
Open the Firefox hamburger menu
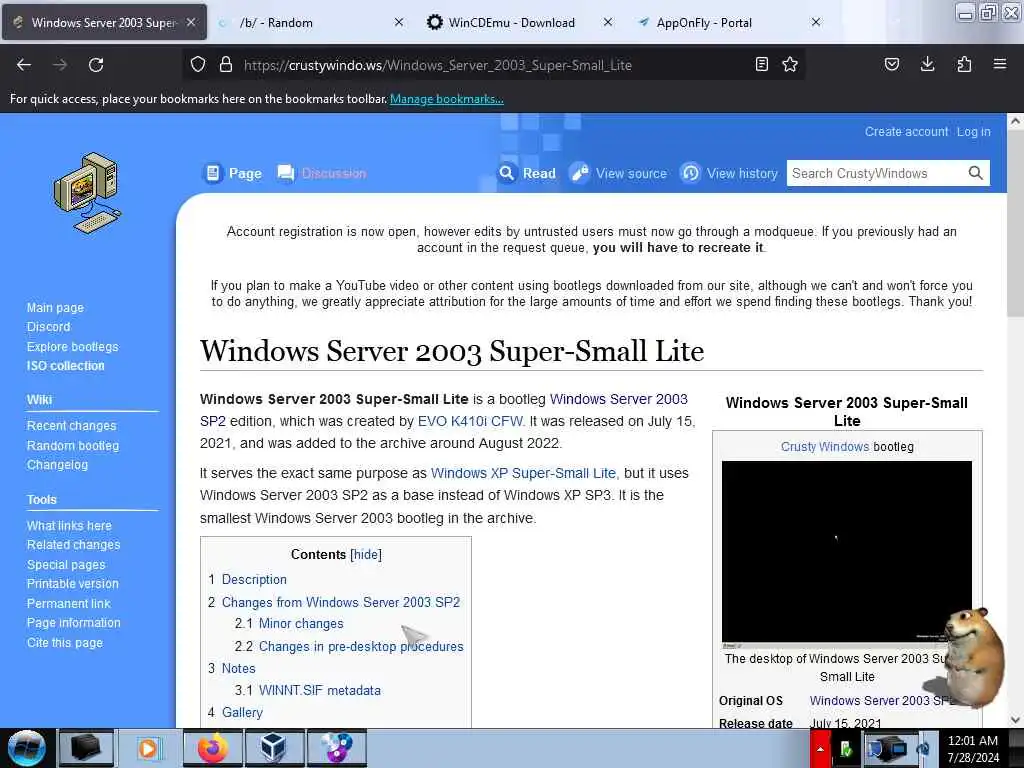tap(1000, 64)
